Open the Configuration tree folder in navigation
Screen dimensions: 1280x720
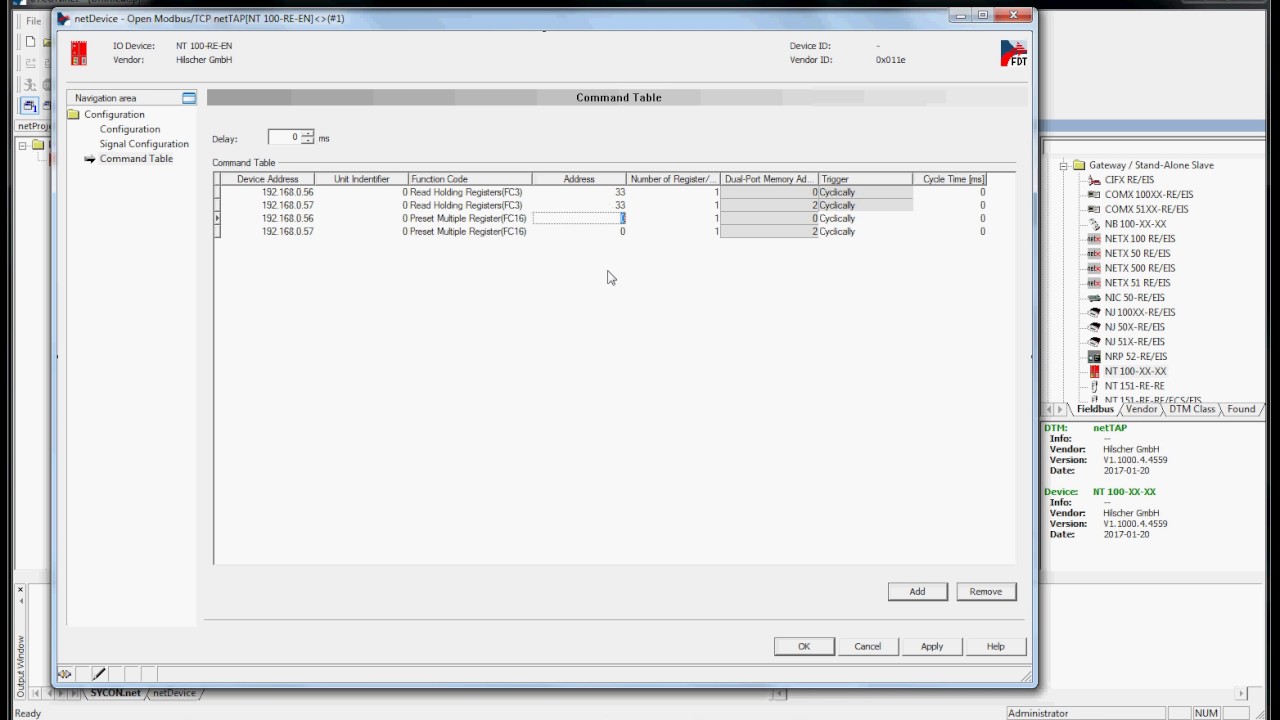pyautogui.click(x=114, y=114)
